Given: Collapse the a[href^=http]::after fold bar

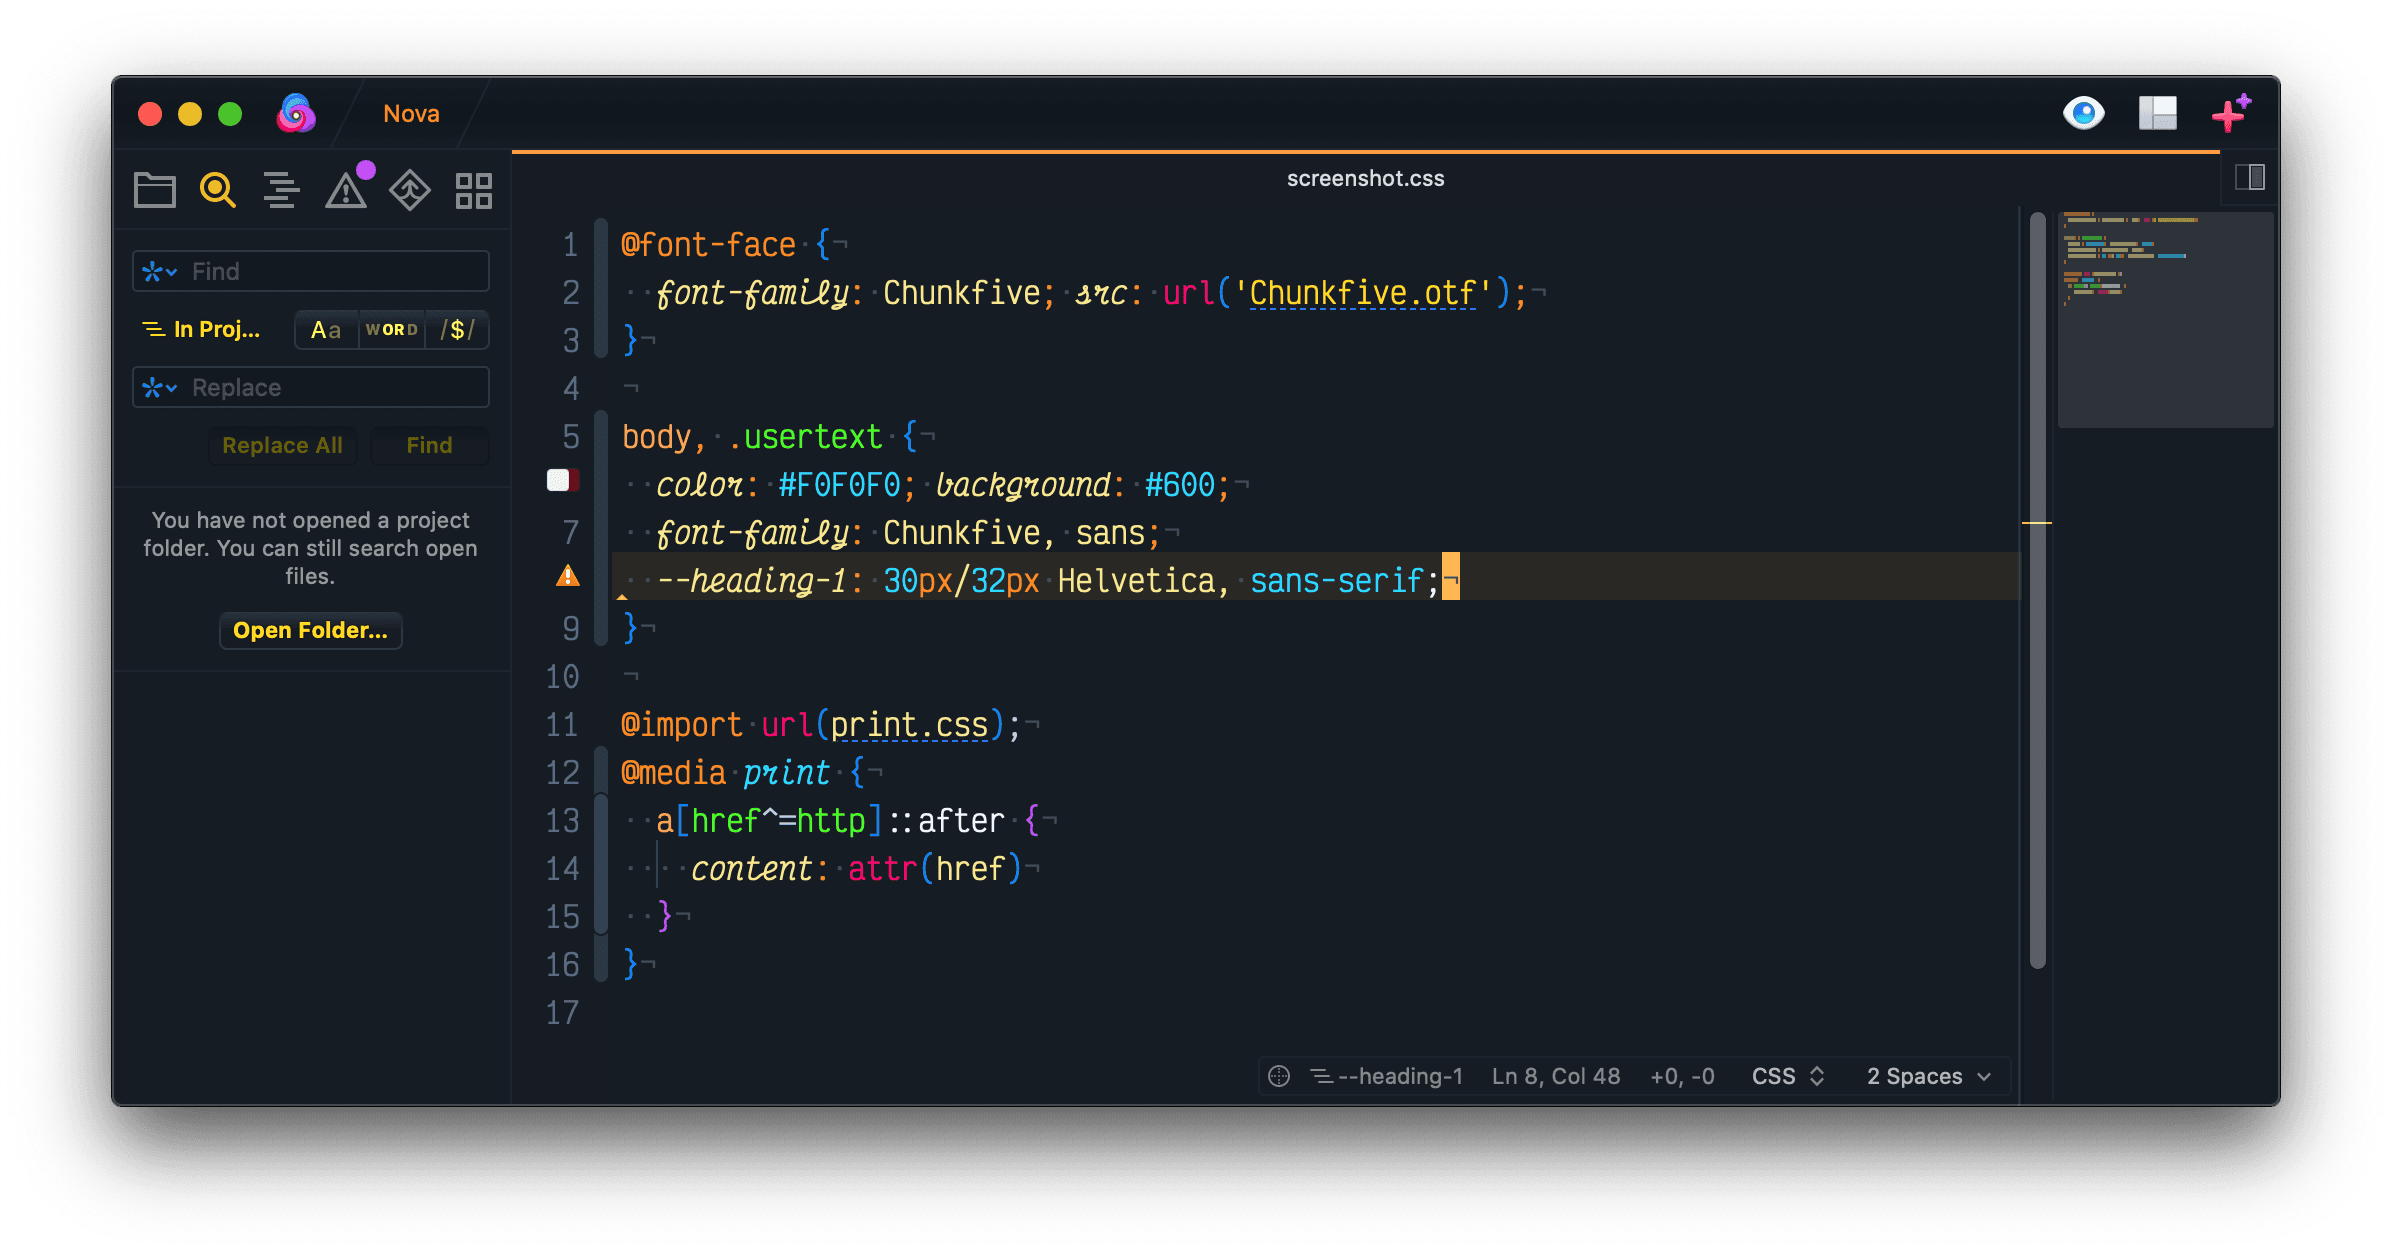Looking at the screenshot, I should pos(601,865).
